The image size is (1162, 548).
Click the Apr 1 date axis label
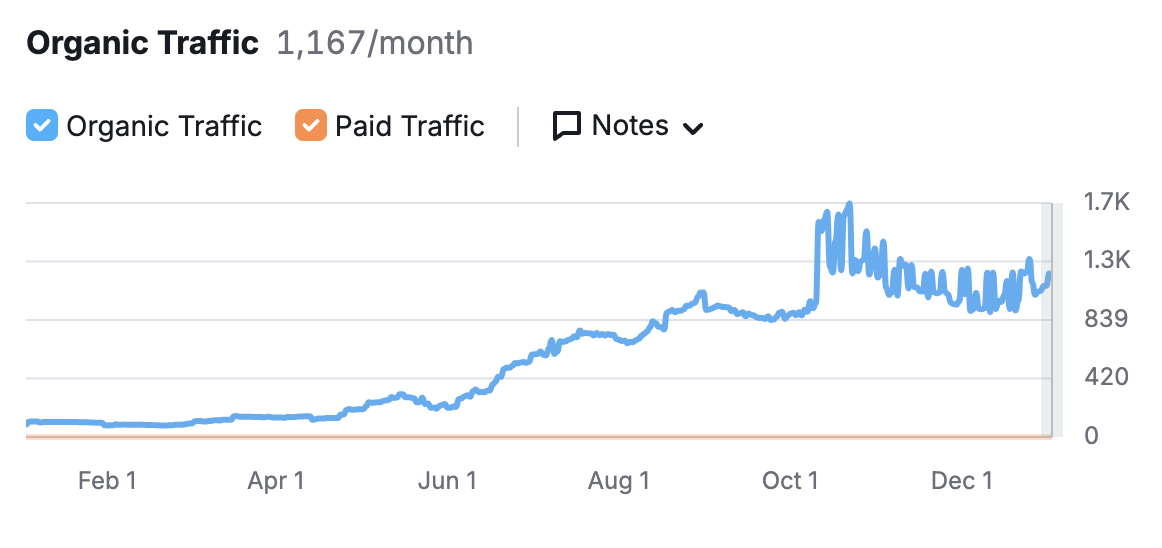(x=276, y=481)
